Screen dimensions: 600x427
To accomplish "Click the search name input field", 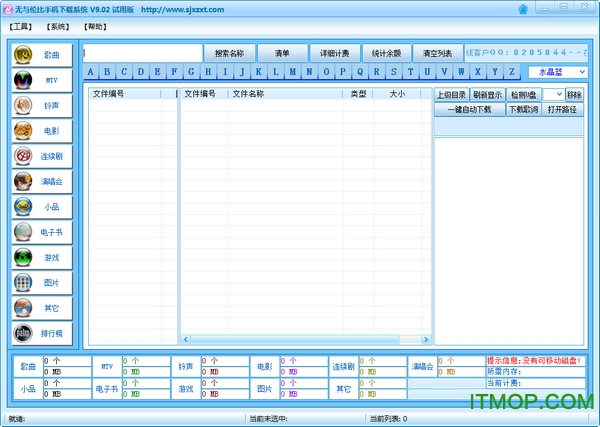I will 142,53.
